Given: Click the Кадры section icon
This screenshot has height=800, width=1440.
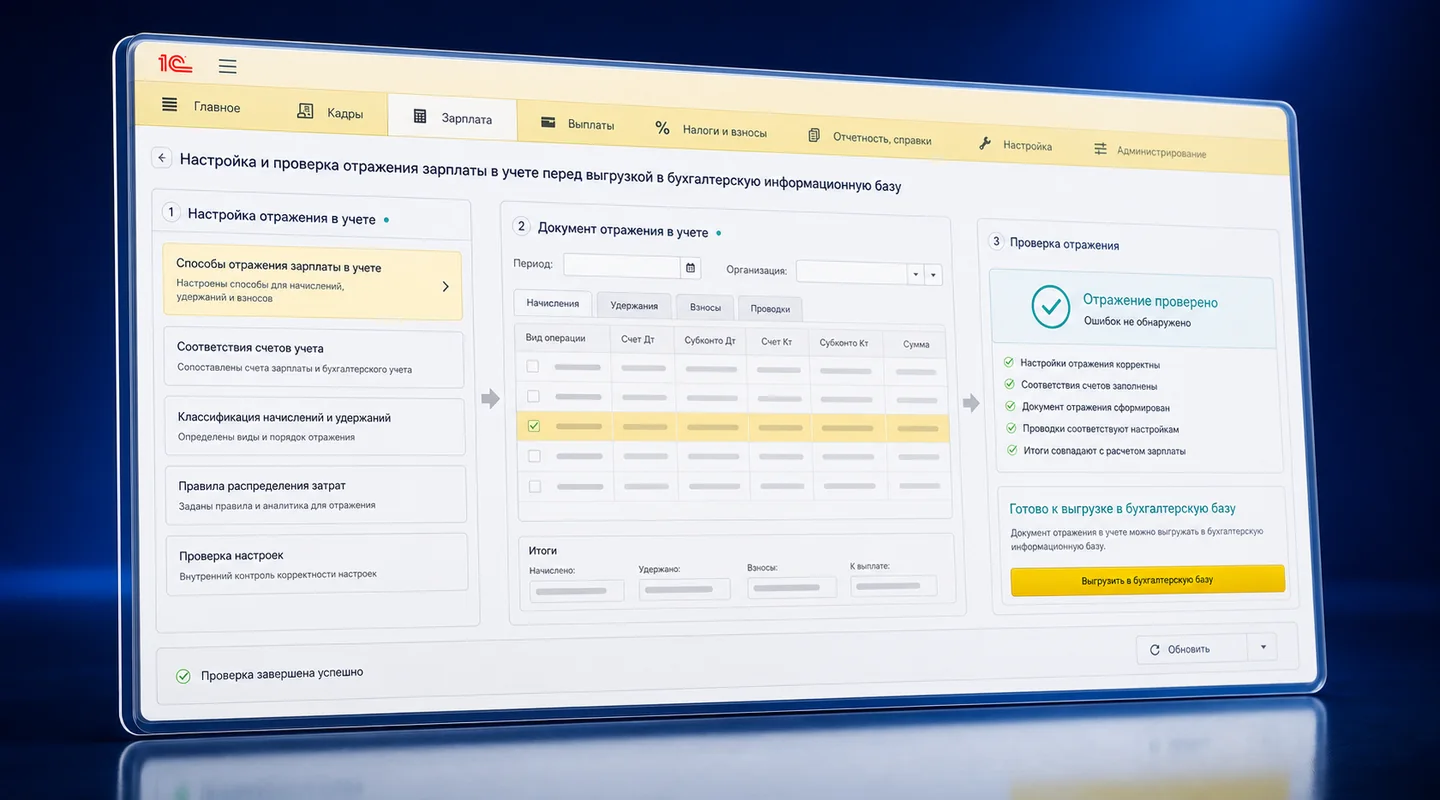Looking at the screenshot, I should [x=306, y=111].
